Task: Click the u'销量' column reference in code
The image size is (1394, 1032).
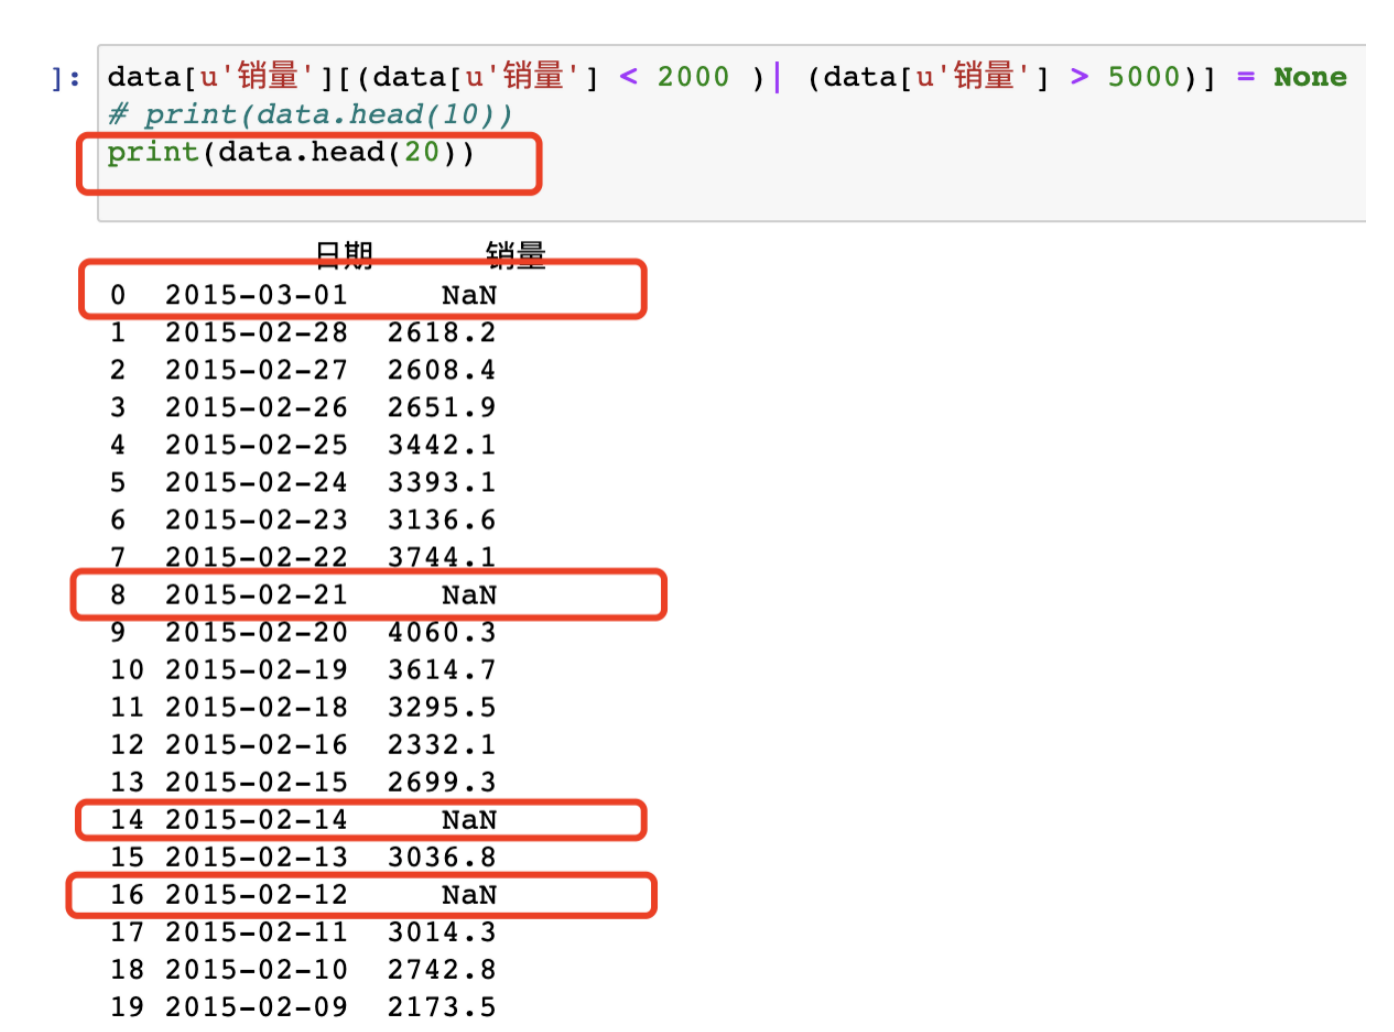Action: [x=260, y=76]
